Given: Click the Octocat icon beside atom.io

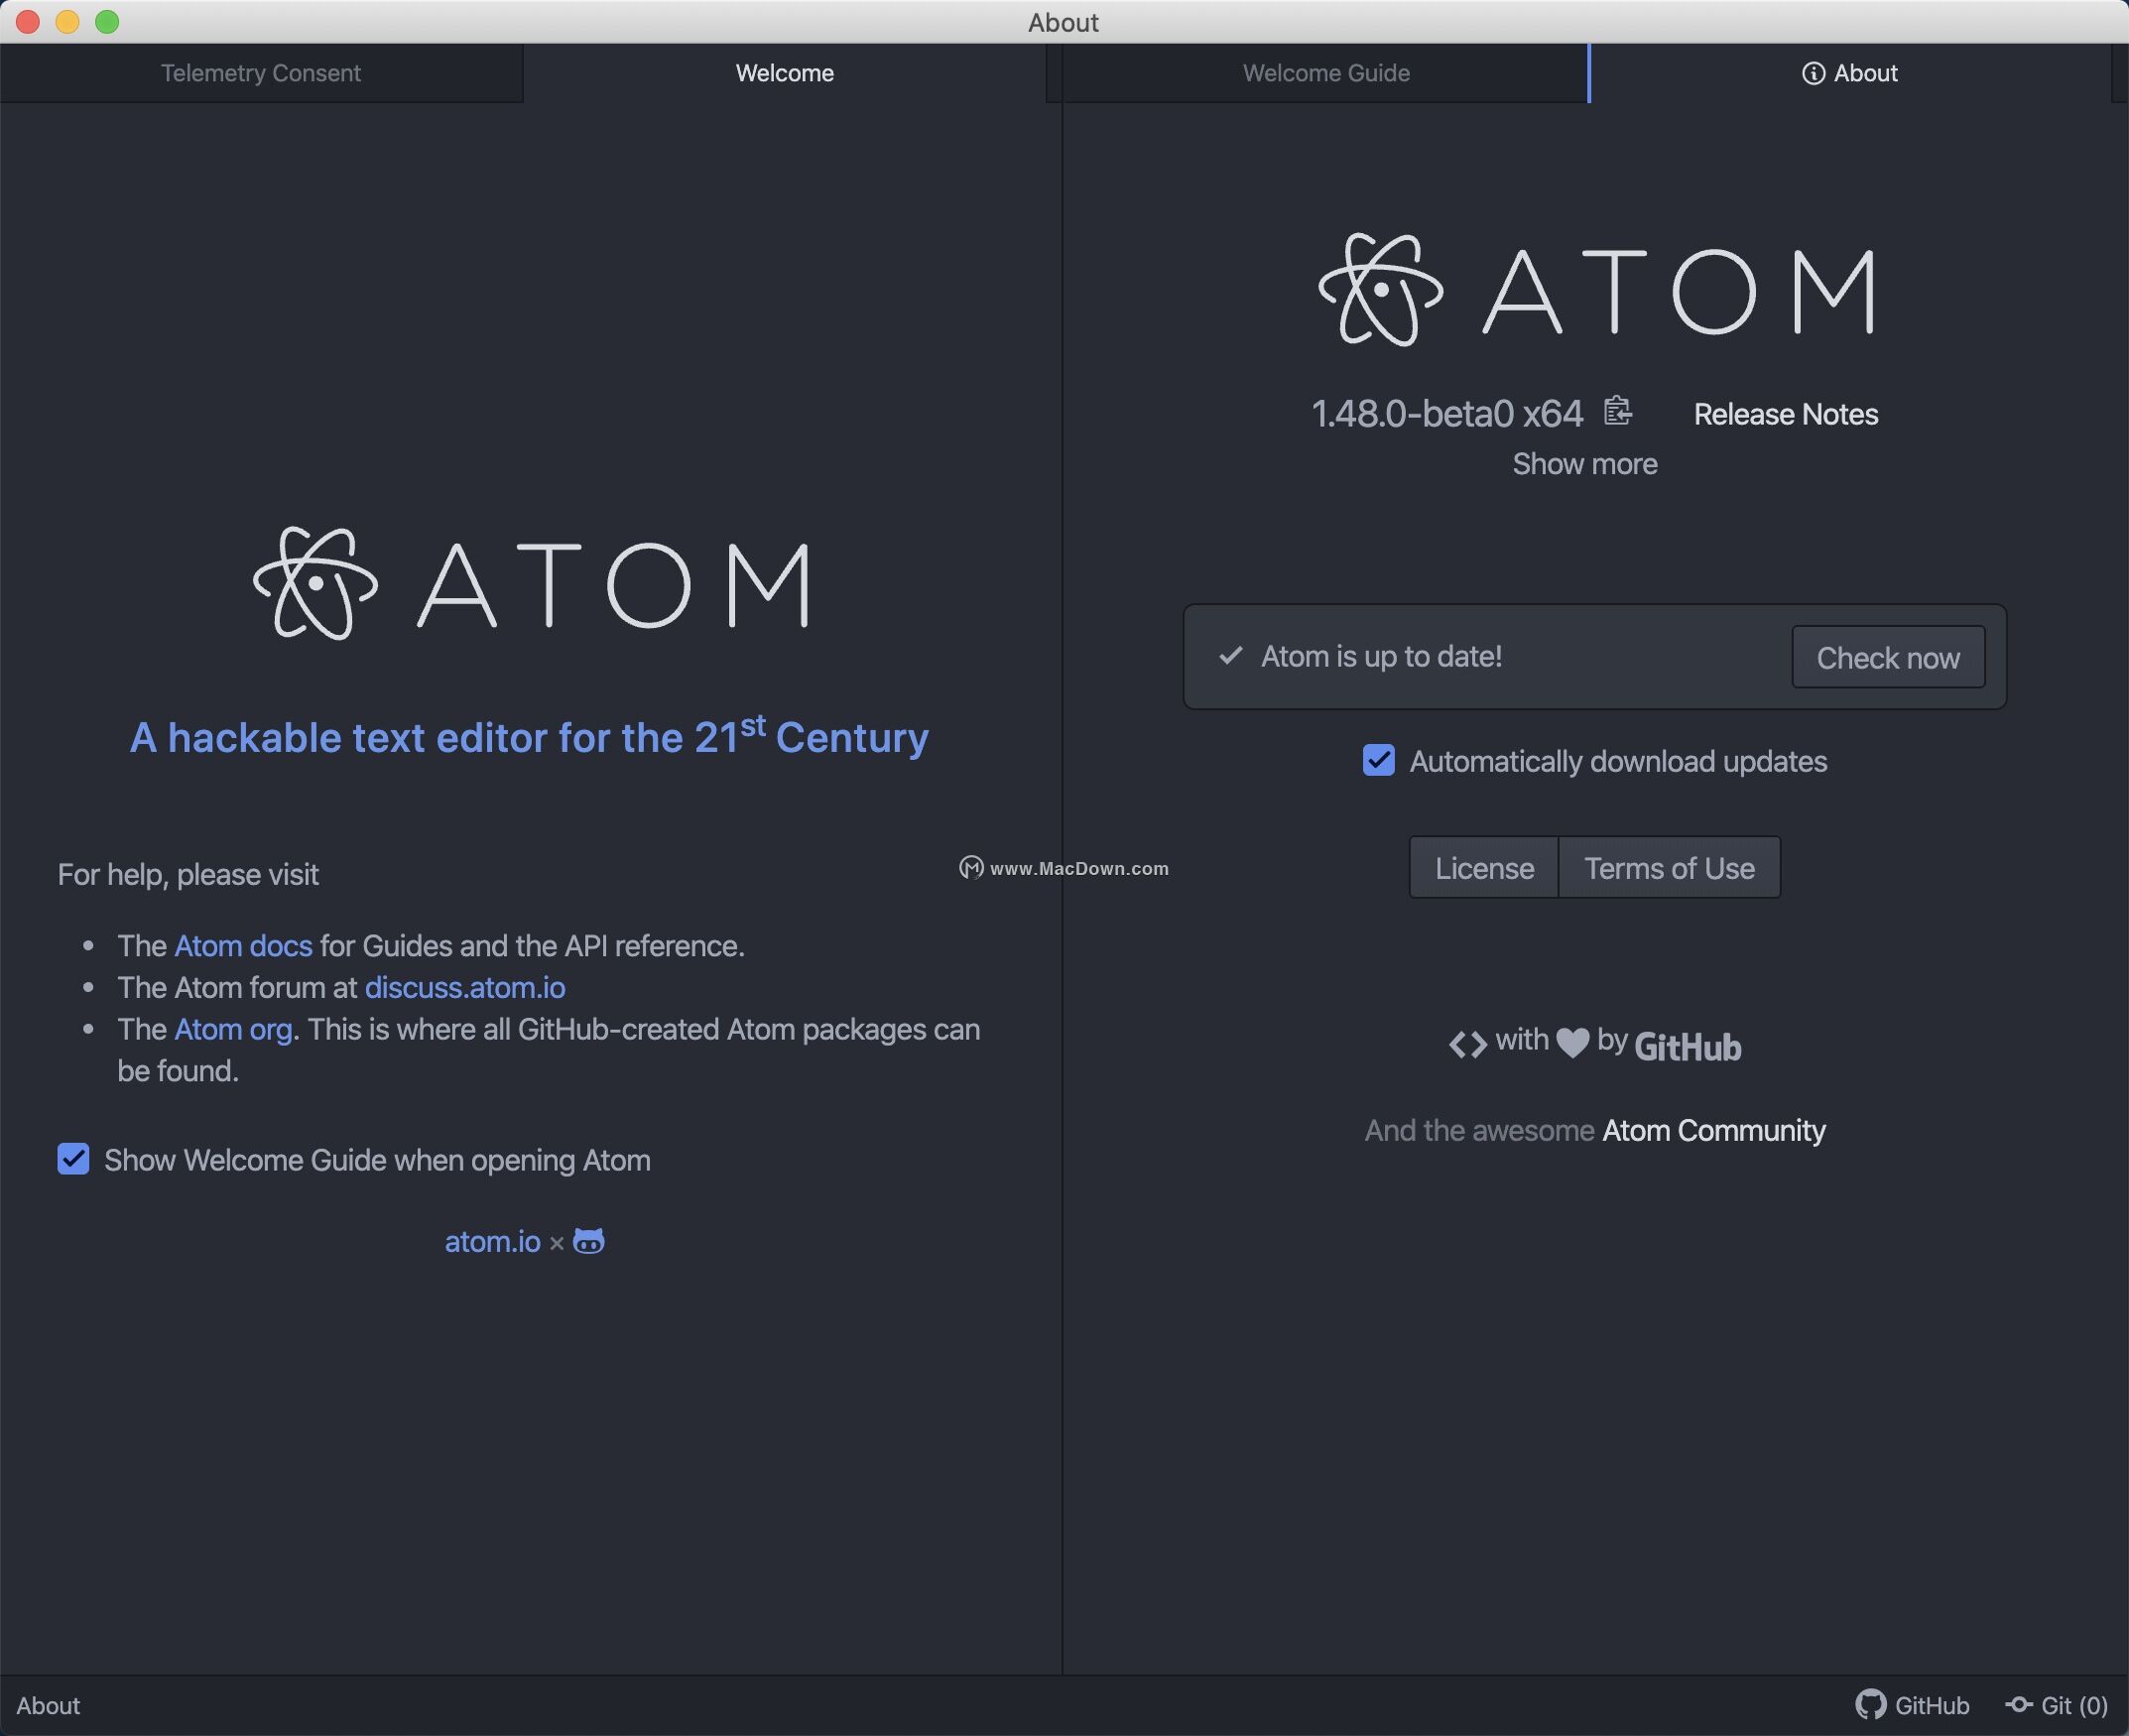Looking at the screenshot, I should (588, 1241).
